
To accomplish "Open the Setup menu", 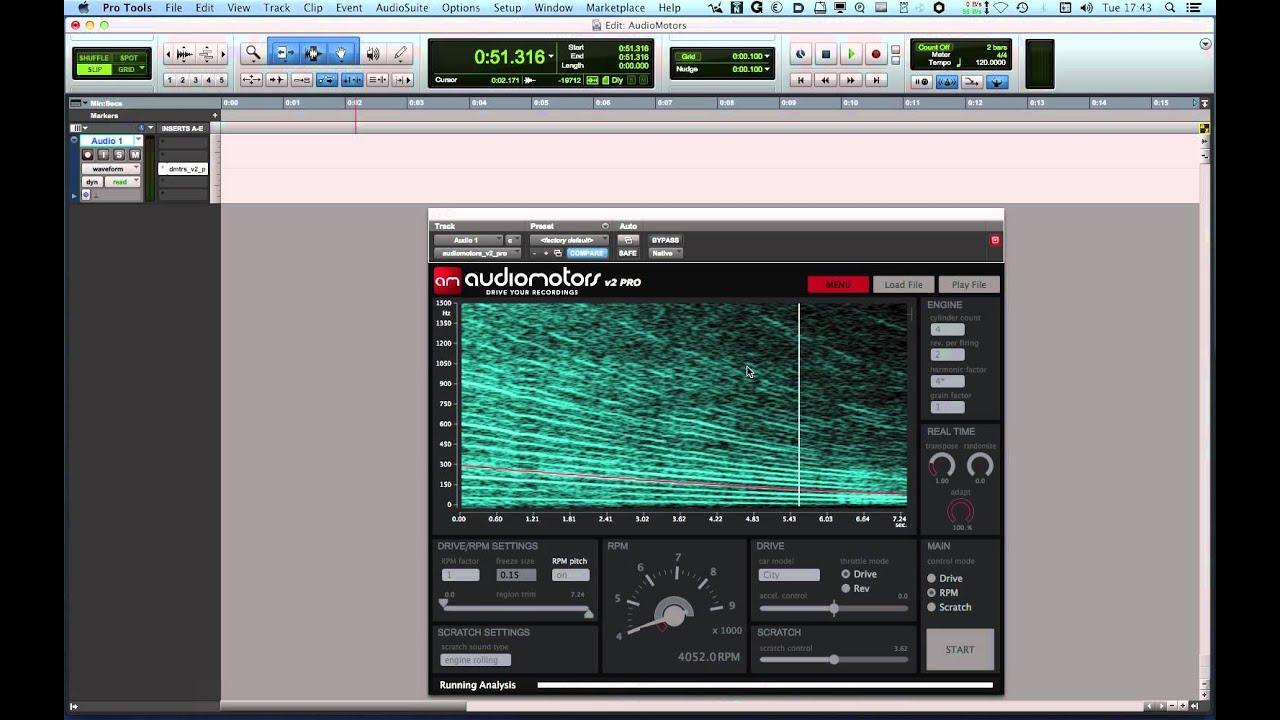I will point(507,8).
